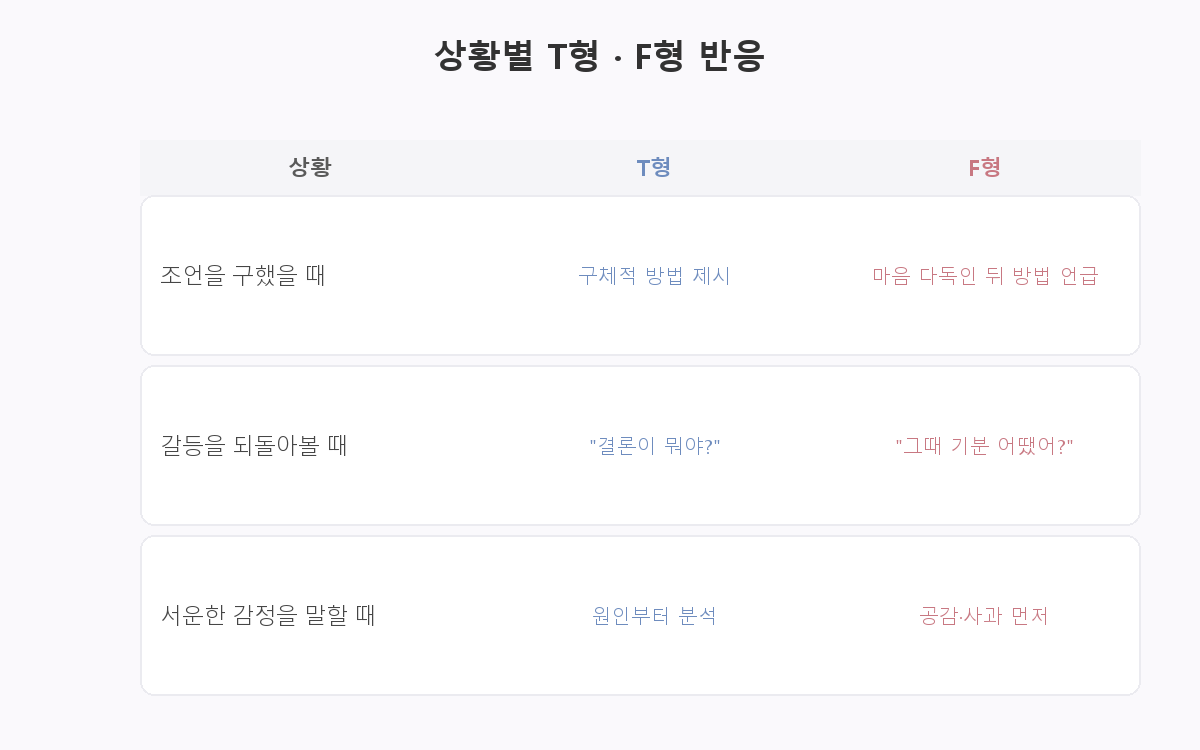Click the T형 quote "결론이 뭐야?"
Image resolution: width=1200 pixels, height=750 pixels.
[x=654, y=446]
